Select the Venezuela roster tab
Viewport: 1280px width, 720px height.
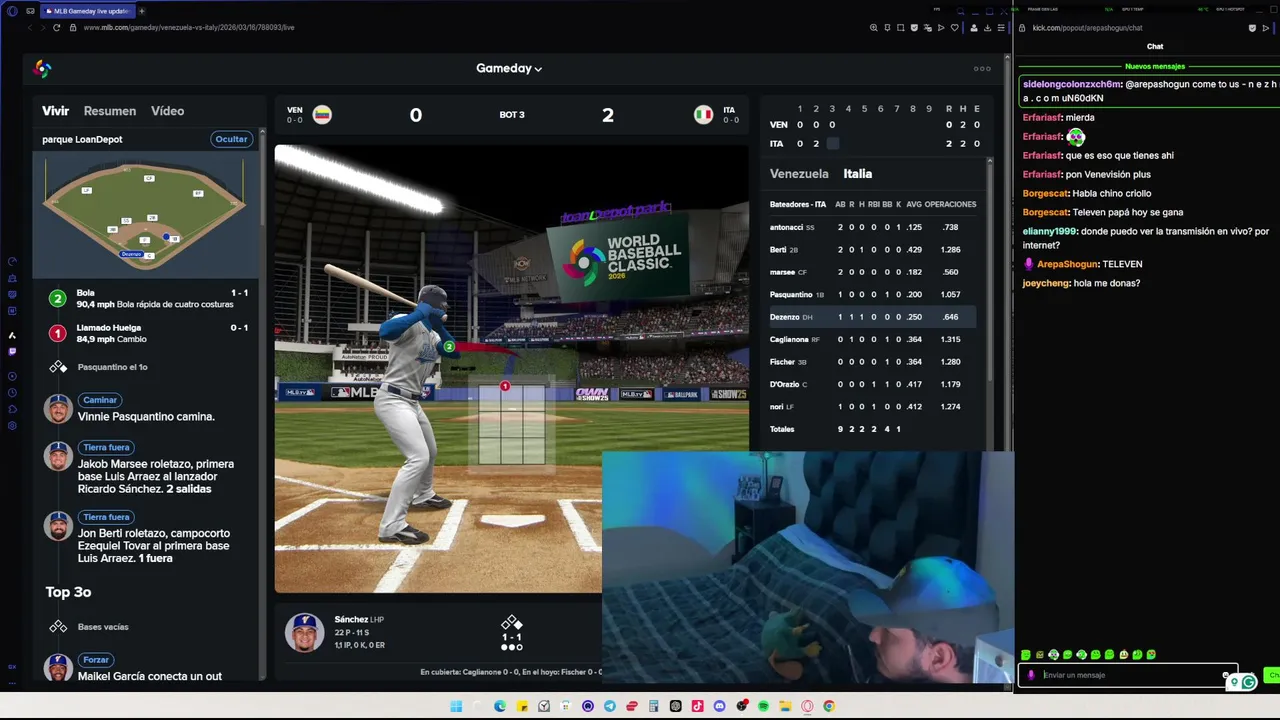coord(799,174)
